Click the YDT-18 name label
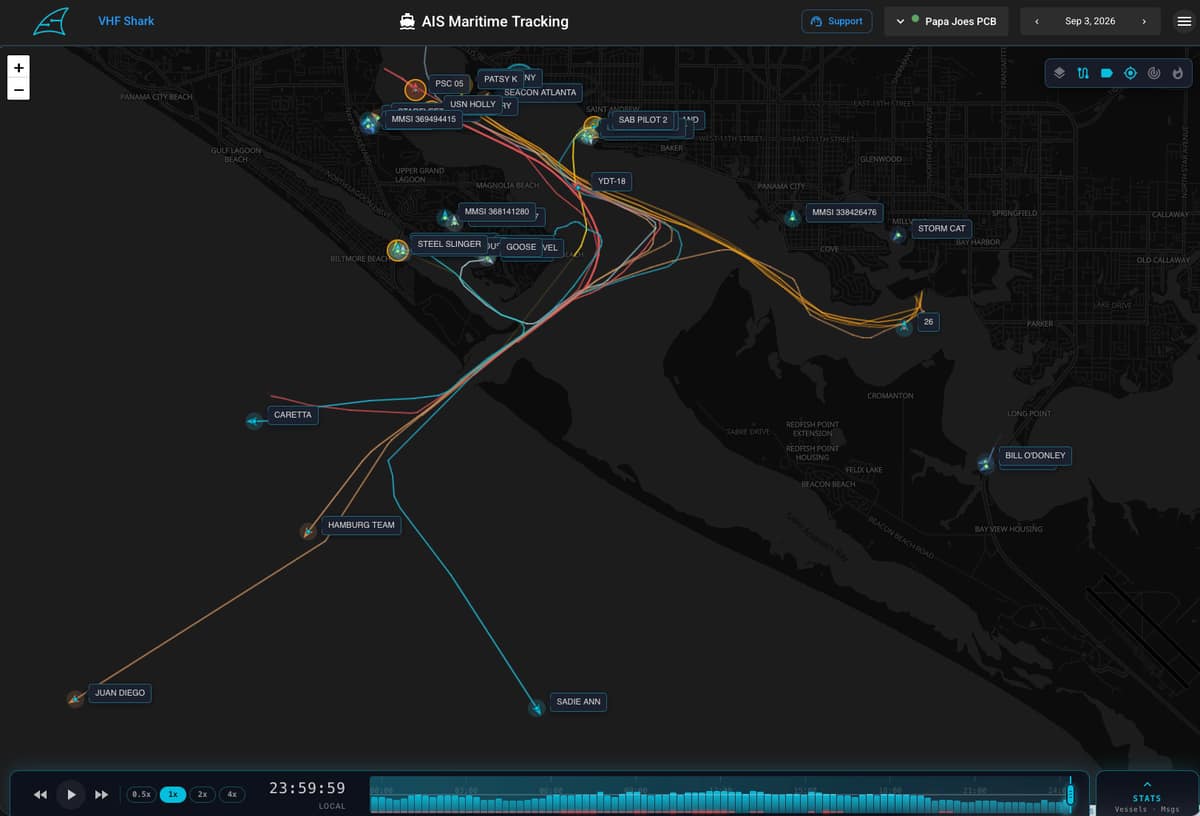 (x=611, y=181)
